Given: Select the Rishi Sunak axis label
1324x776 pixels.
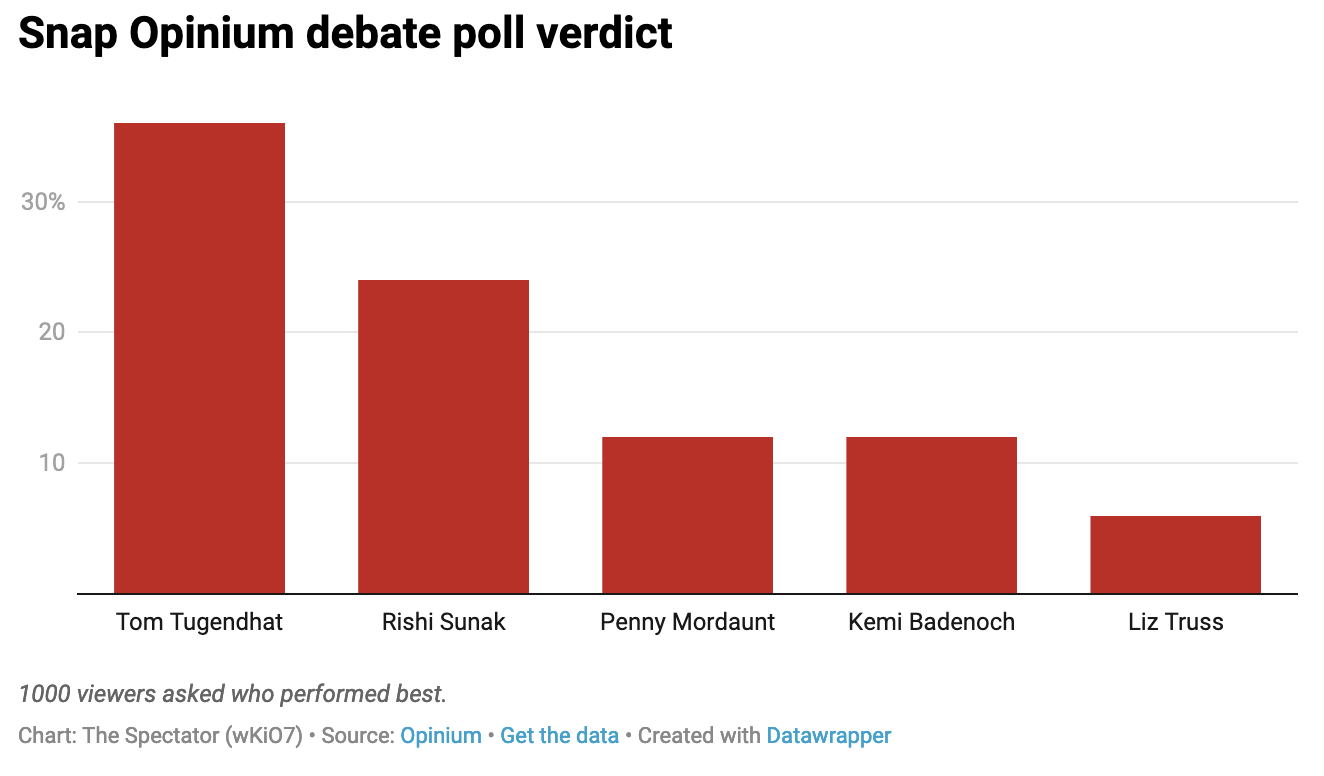Looking at the screenshot, I should point(443,622).
